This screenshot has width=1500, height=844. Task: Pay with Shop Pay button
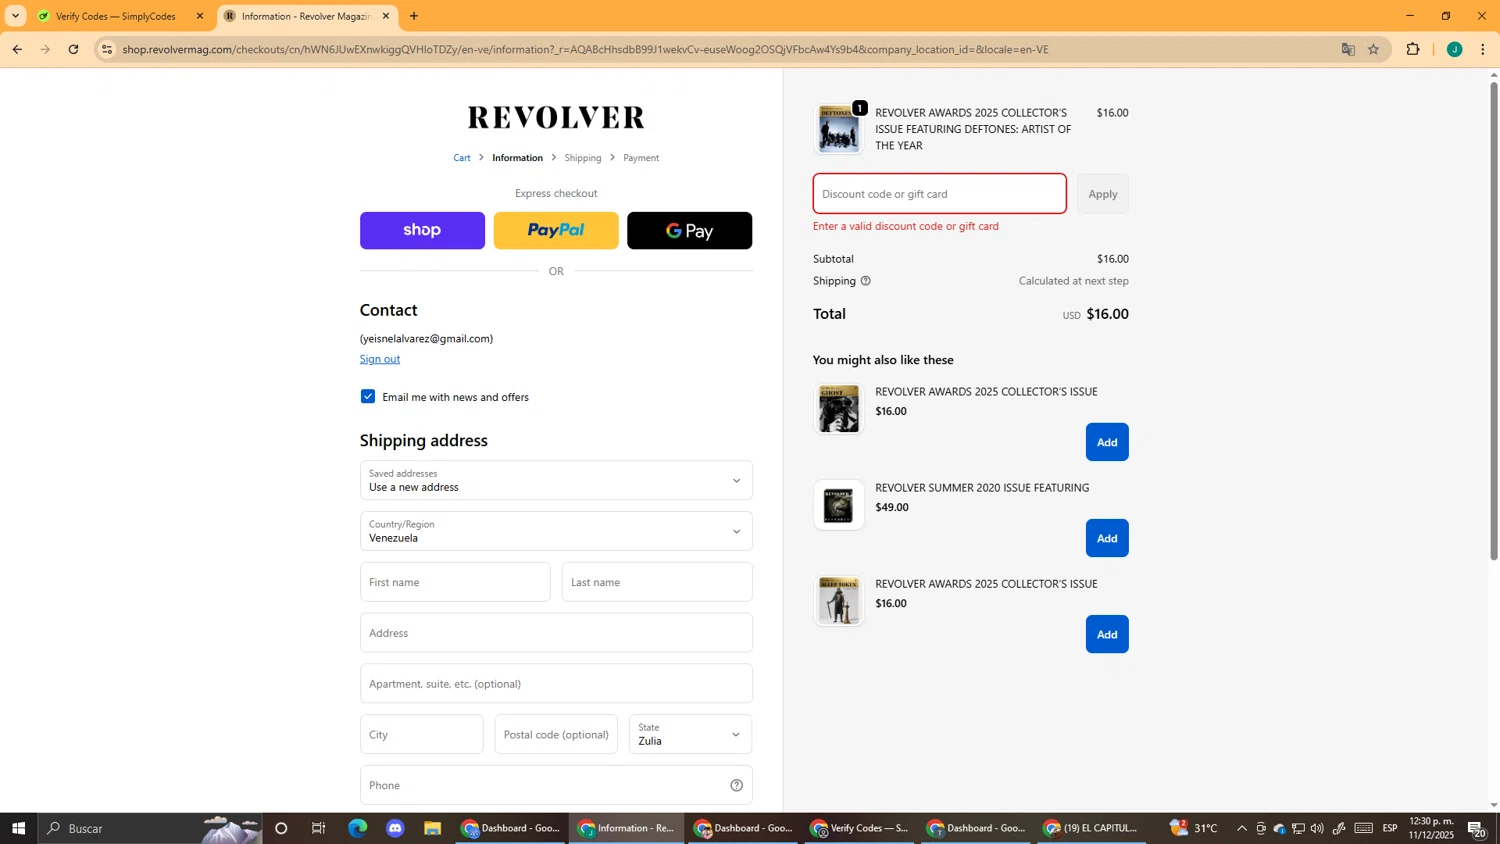[x=422, y=230]
